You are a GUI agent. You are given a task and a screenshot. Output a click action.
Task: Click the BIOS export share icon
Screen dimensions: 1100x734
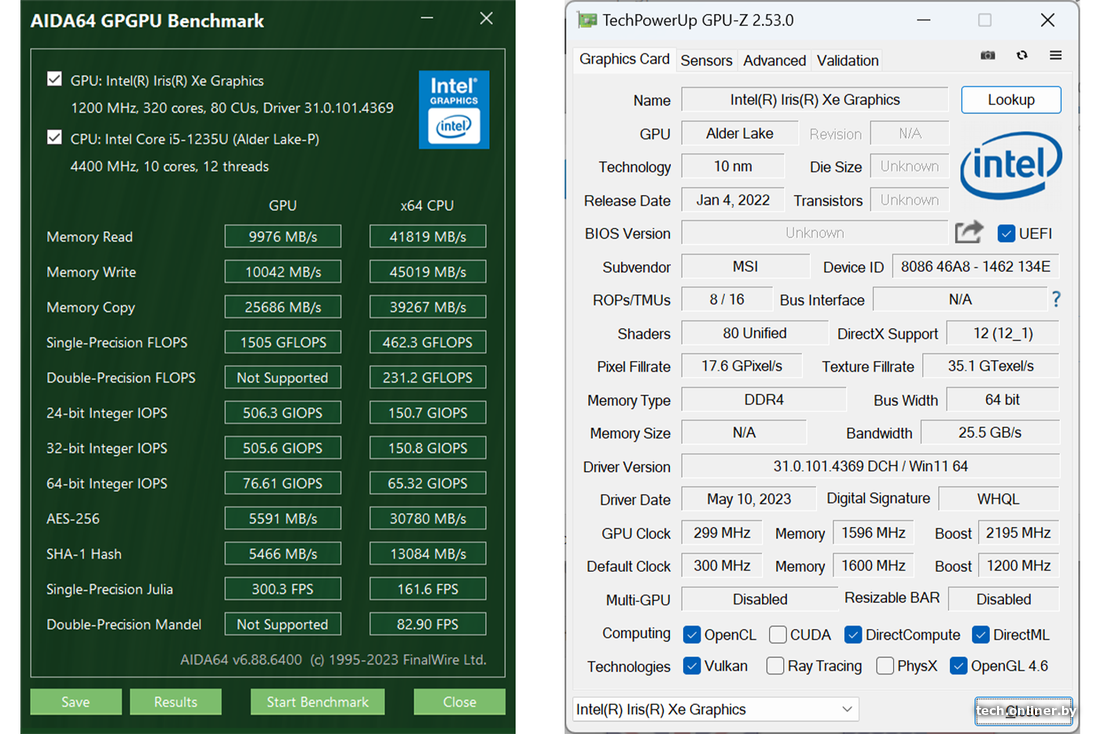(x=968, y=233)
